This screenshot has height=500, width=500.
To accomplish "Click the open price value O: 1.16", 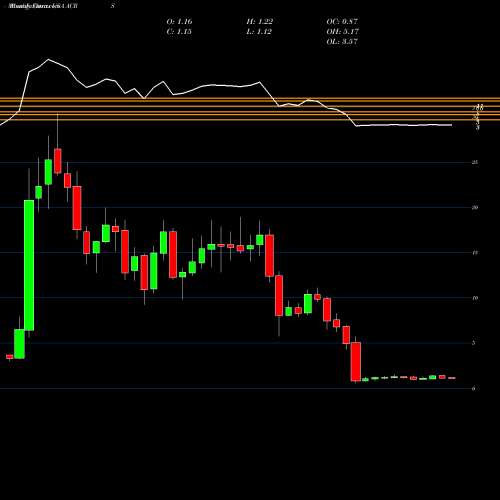I will (x=179, y=22).
